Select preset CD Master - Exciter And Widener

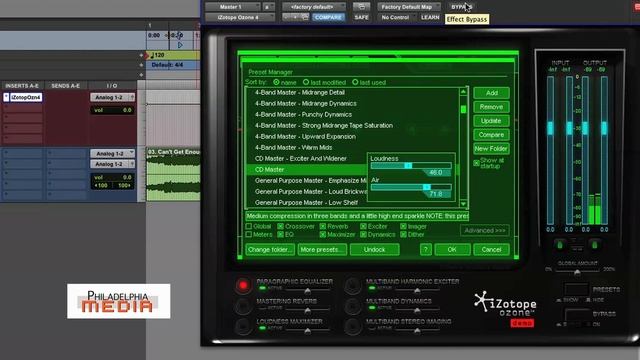[301, 159]
